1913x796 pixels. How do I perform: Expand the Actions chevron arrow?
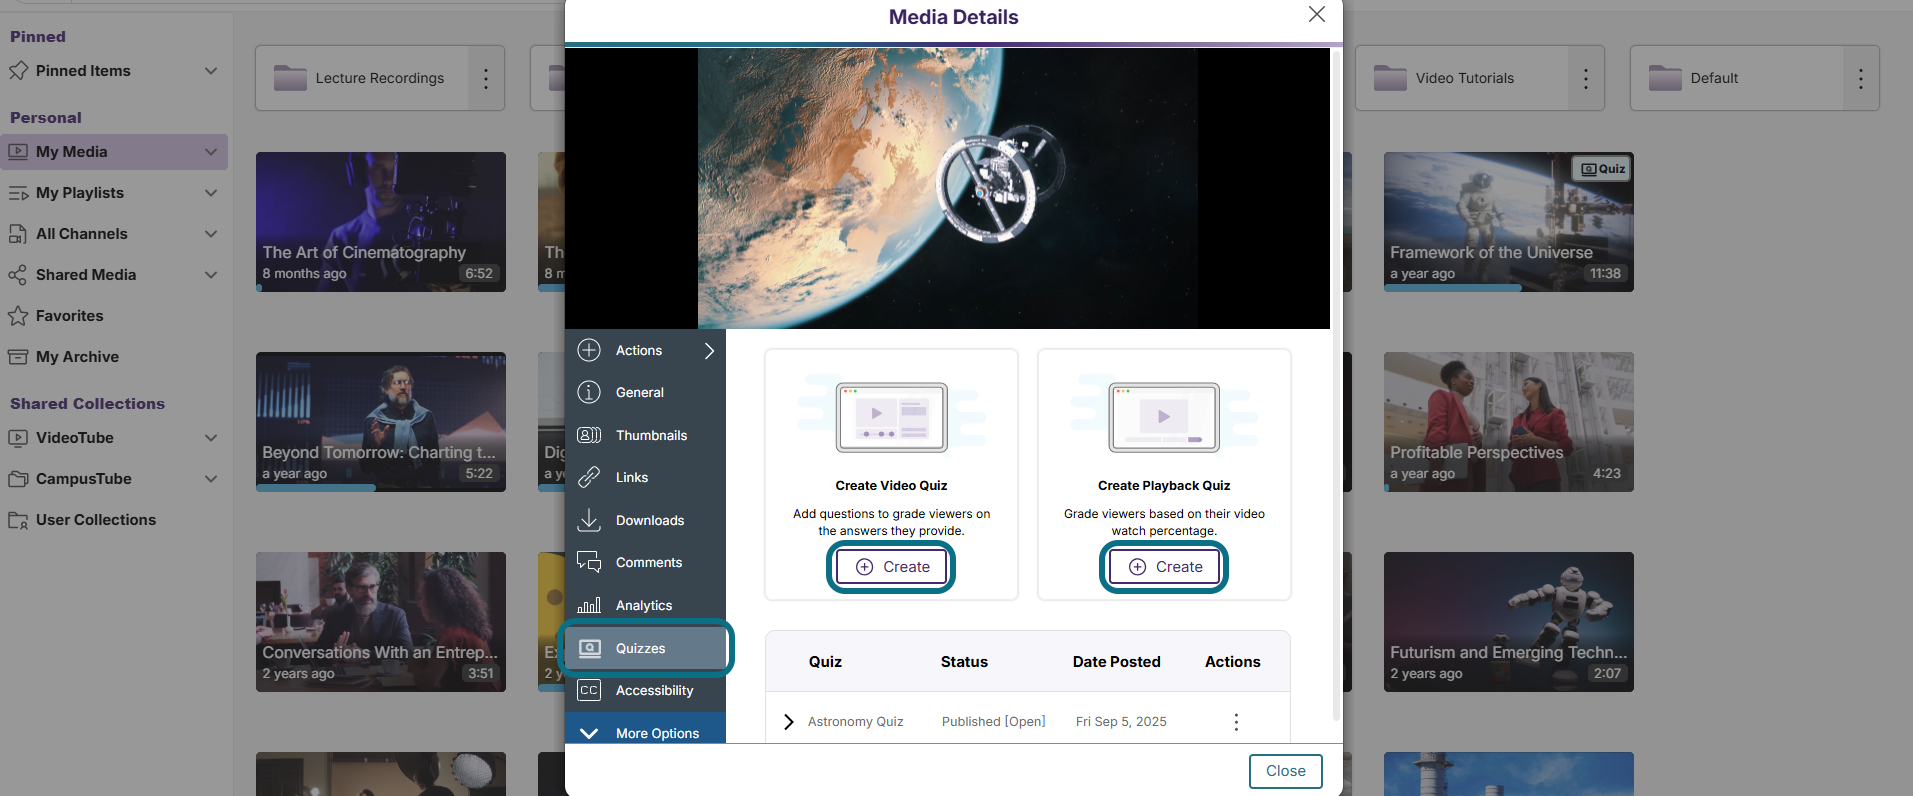(709, 351)
